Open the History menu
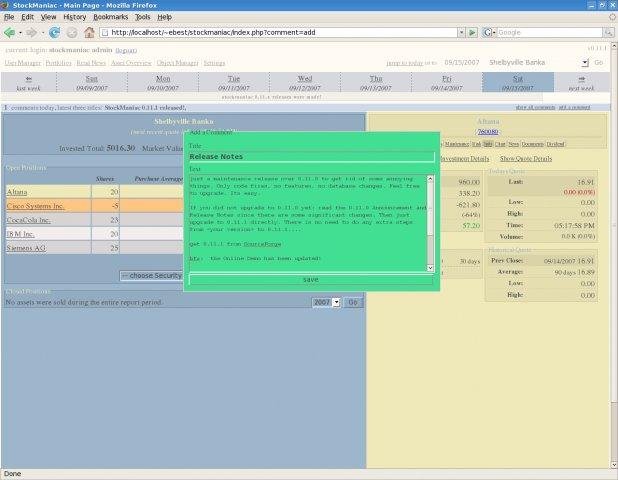 click(x=74, y=17)
